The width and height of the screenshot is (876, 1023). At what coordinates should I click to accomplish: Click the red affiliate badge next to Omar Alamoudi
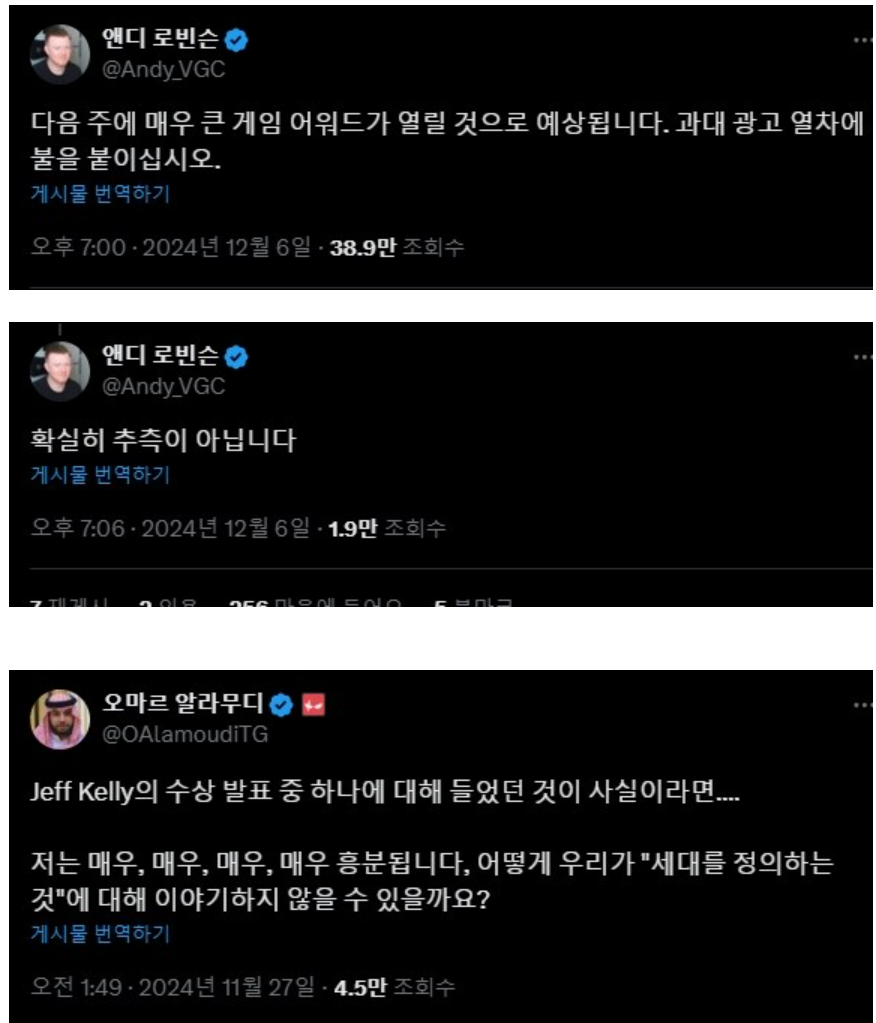[x=314, y=705]
